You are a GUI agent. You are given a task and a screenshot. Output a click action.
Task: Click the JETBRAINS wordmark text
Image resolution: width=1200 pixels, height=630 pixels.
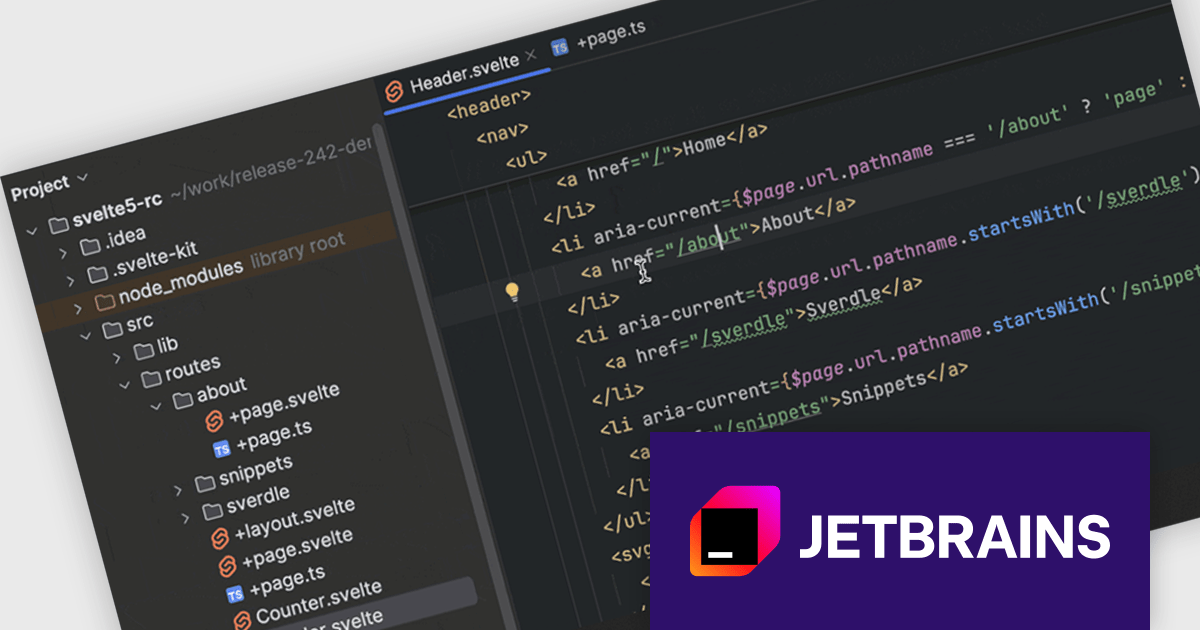[954, 537]
